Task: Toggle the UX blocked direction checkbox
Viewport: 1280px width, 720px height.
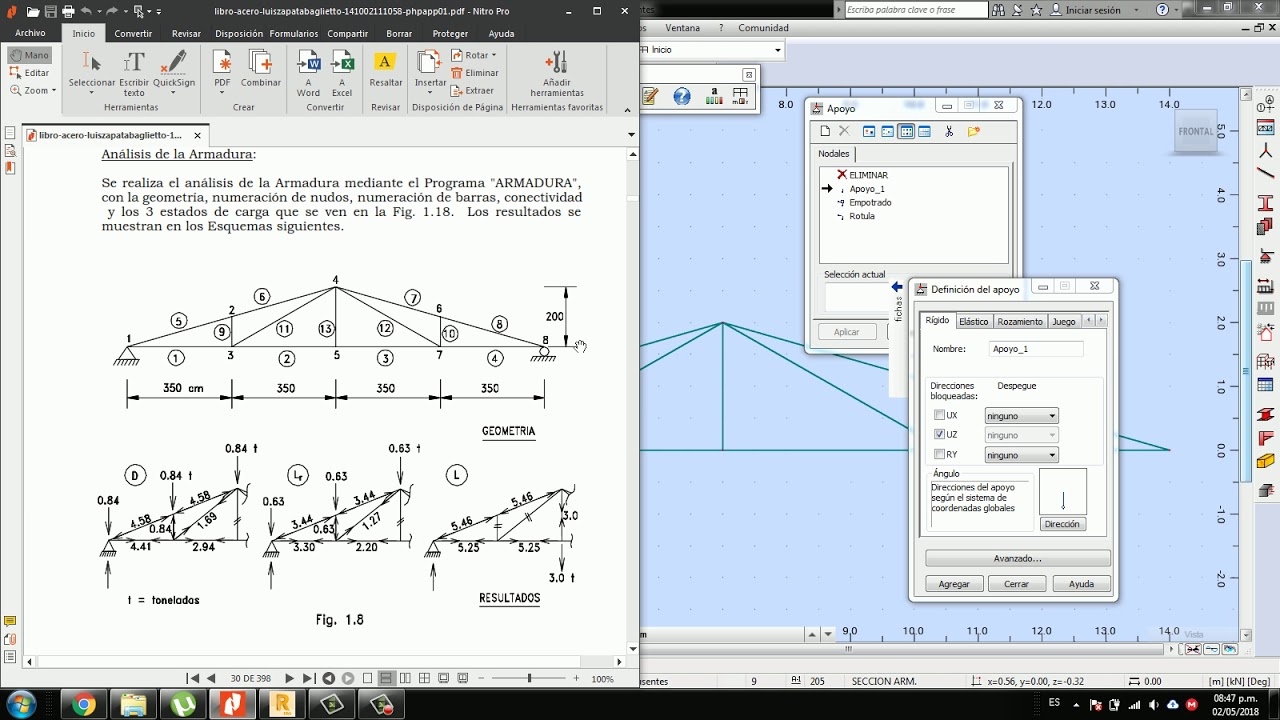Action: click(939, 415)
